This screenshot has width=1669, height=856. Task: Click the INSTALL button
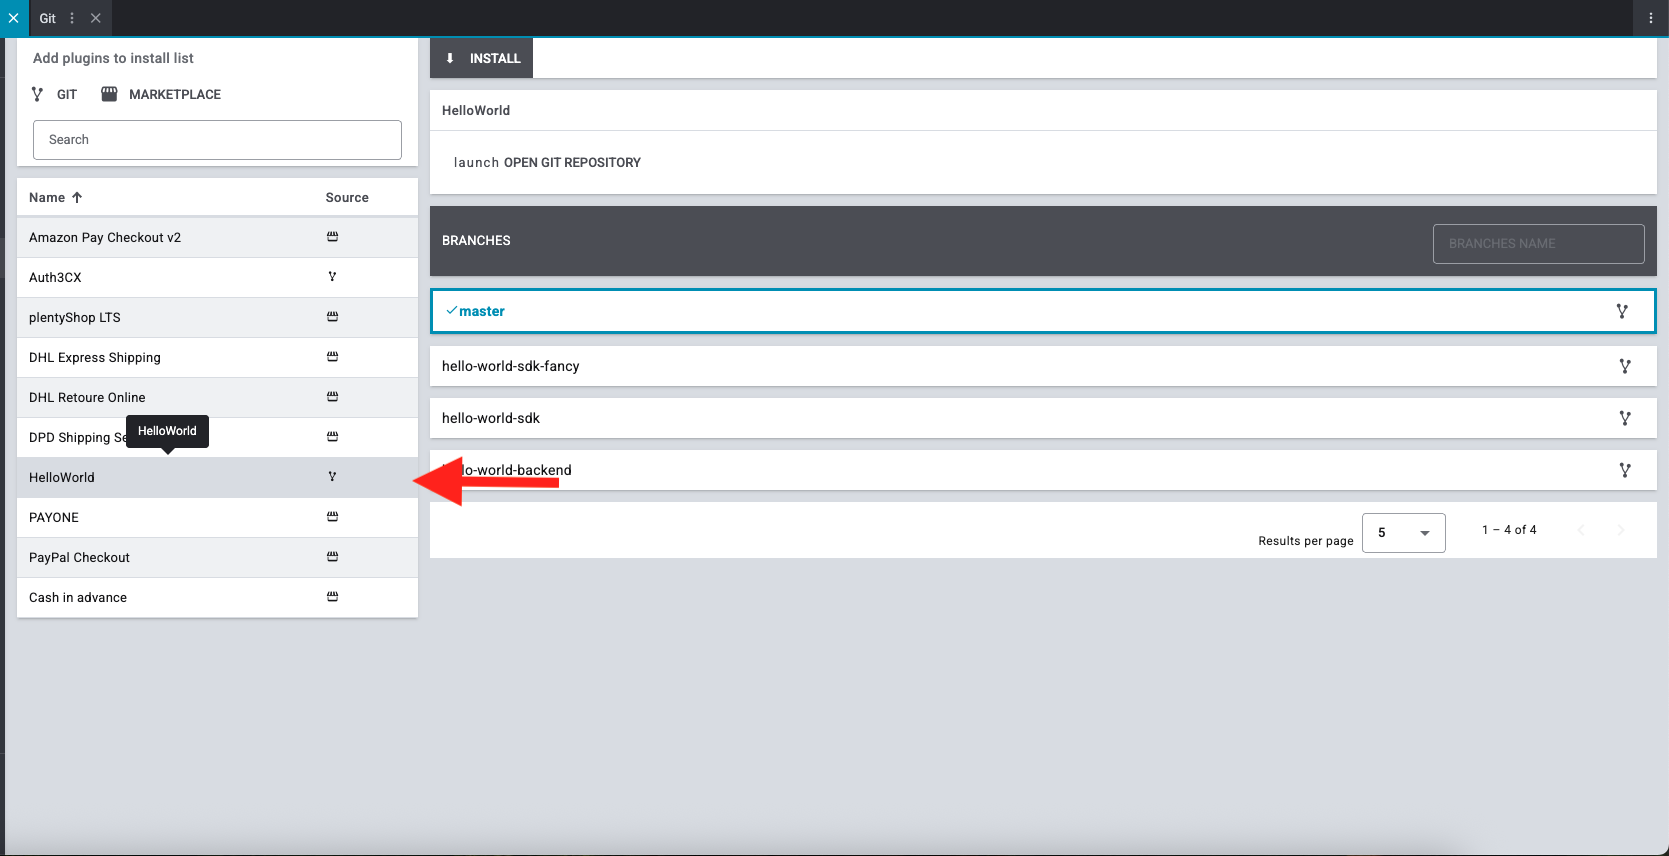[482, 58]
